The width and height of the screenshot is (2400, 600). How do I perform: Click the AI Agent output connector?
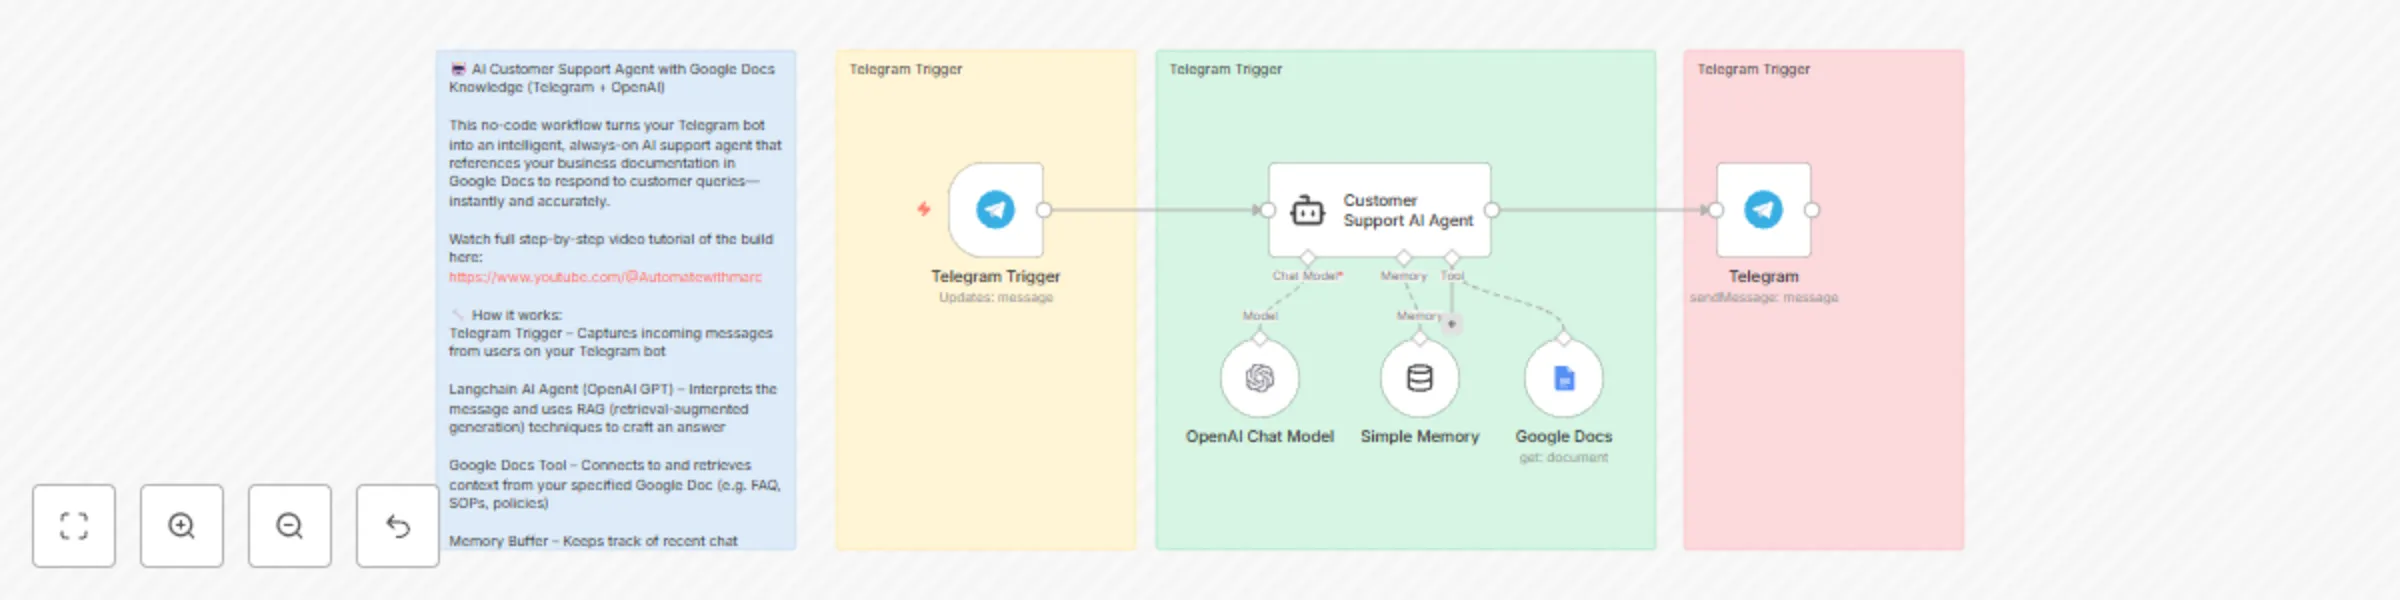[1492, 210]
